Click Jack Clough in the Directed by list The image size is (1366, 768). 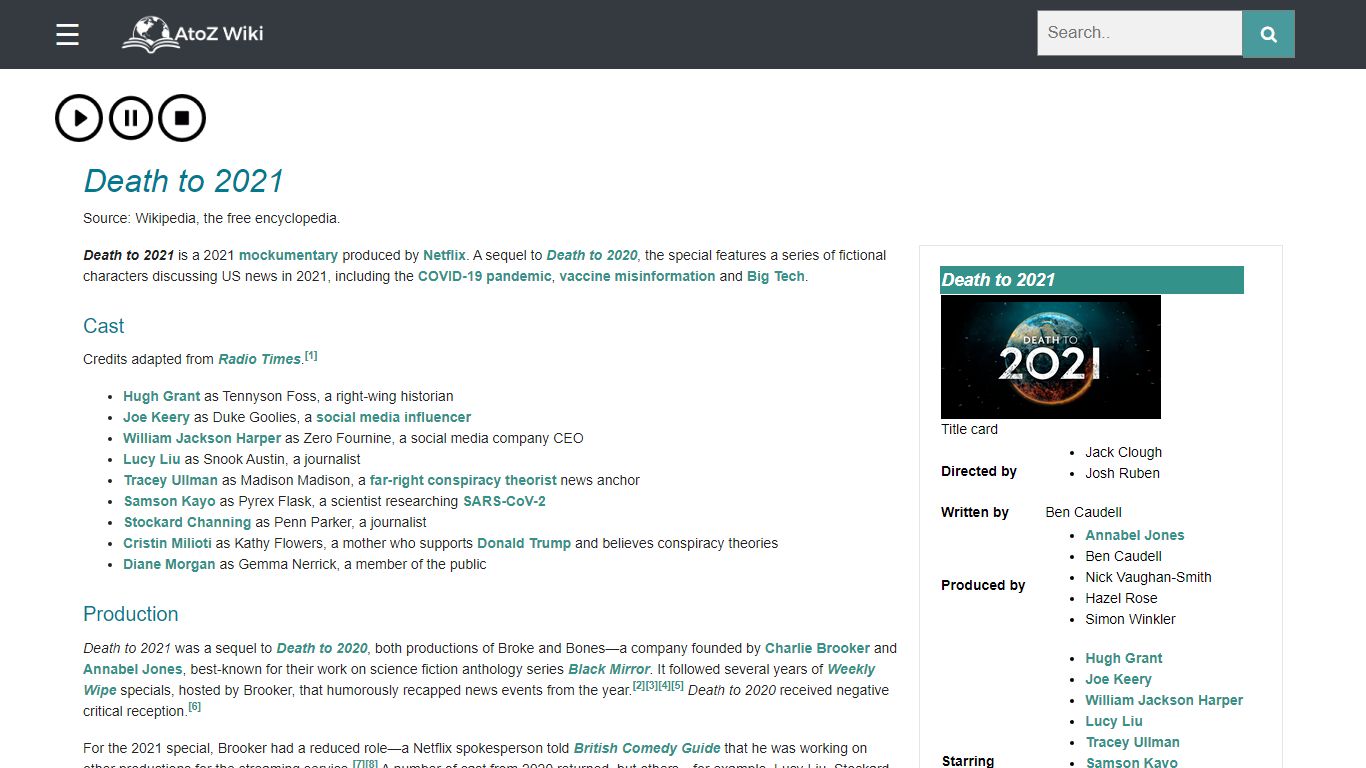(x=1124, y=452)
